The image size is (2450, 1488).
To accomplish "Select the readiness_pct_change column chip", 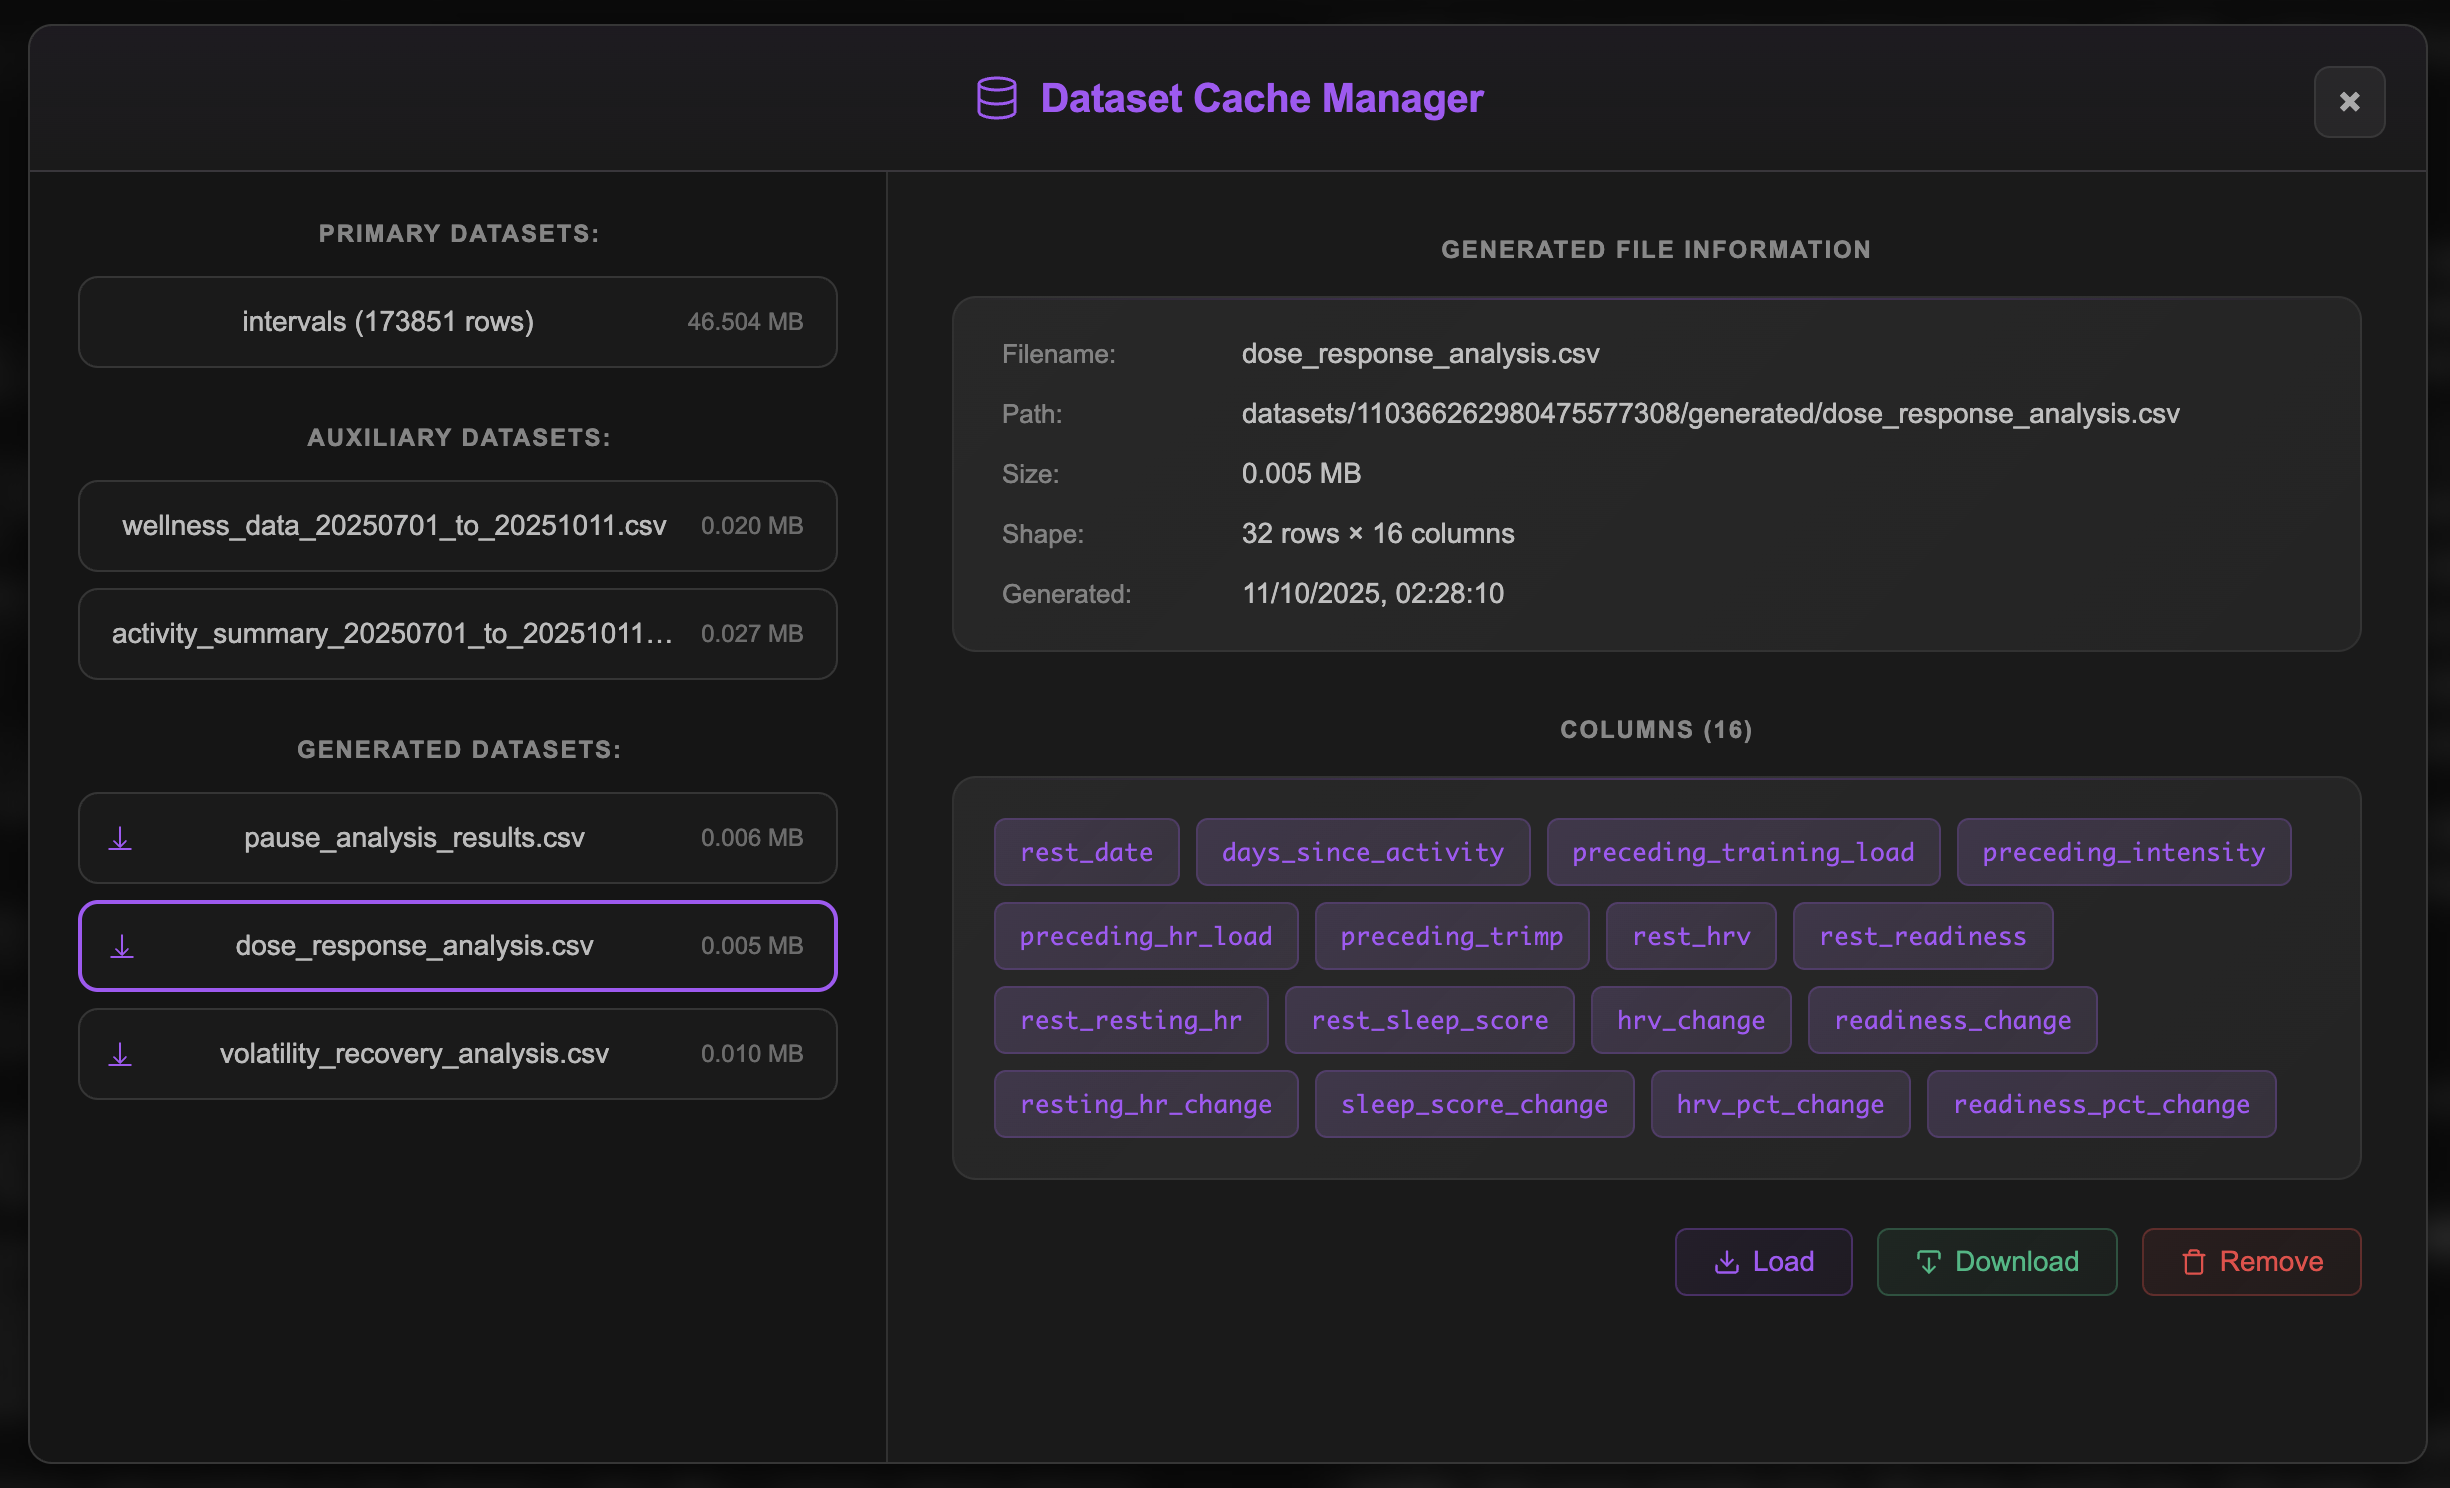I will click(2101, 1104).
